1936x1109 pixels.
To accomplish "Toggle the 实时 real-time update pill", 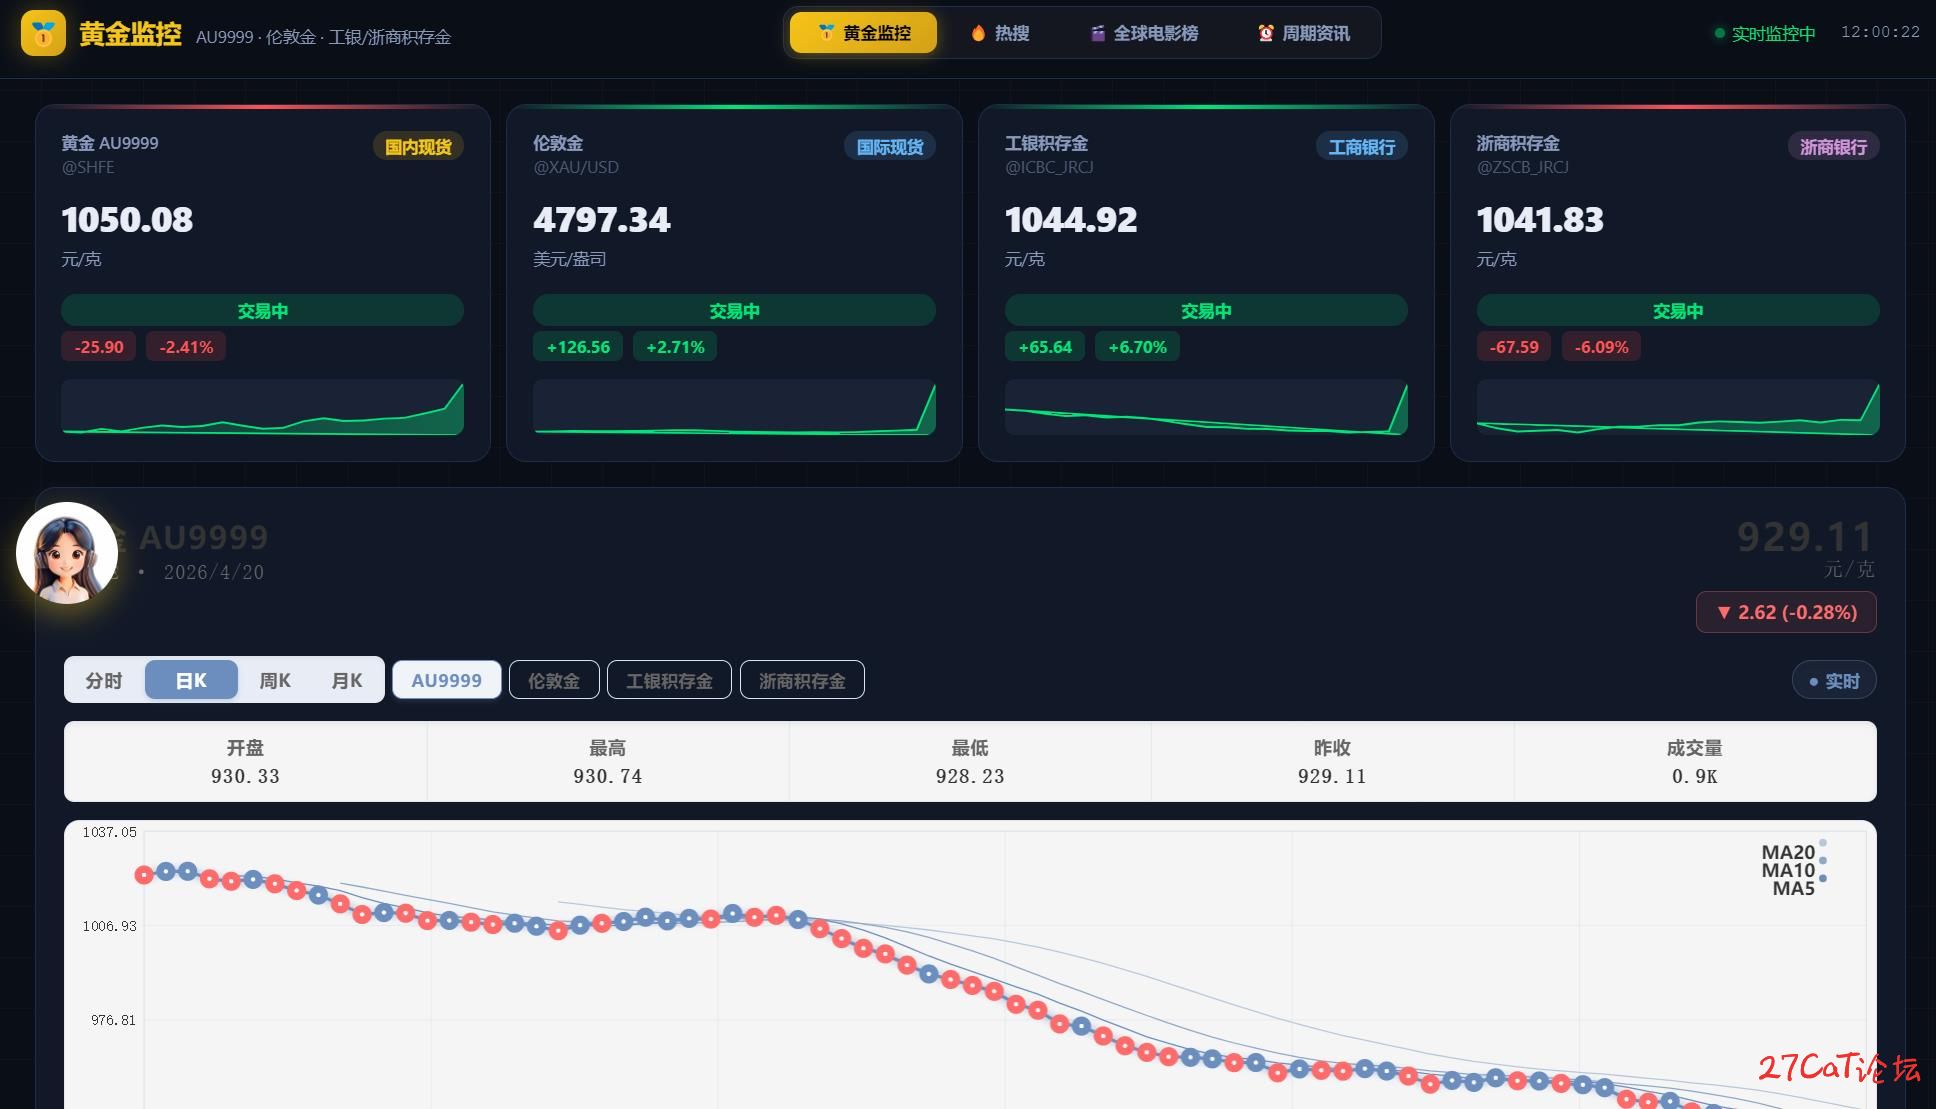I will pos(1834,681).
